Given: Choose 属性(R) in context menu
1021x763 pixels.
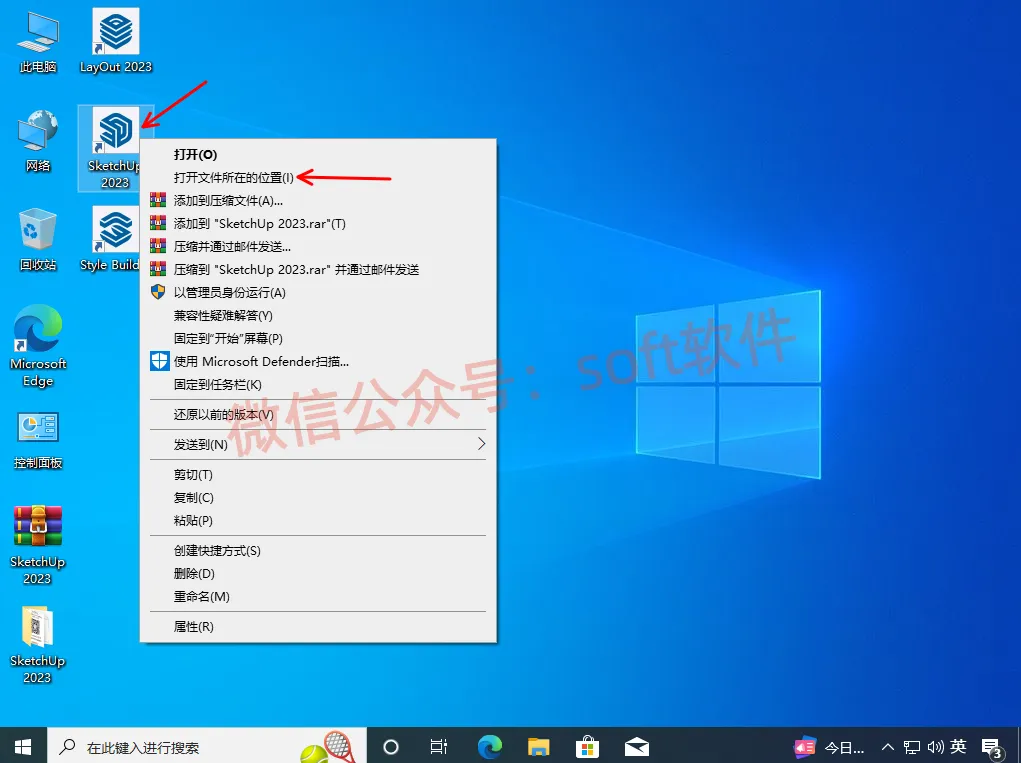Looking at the screenshot, I should (318, 627).
